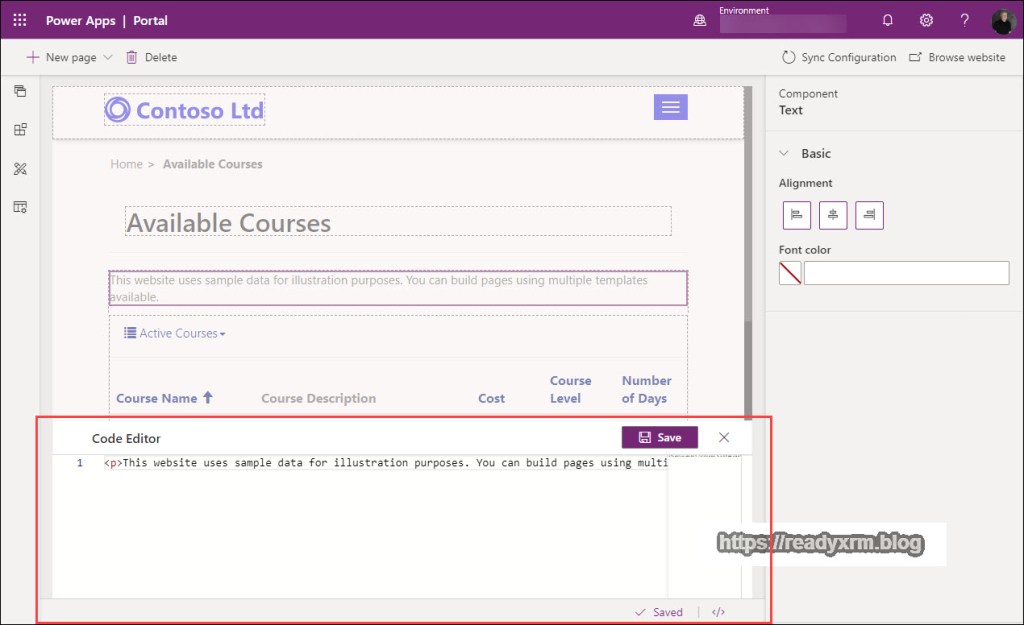This screenshot has height=625, width=1024.
Task: Open Pages and navigation sidebar icon
Action: coord(20,92)
